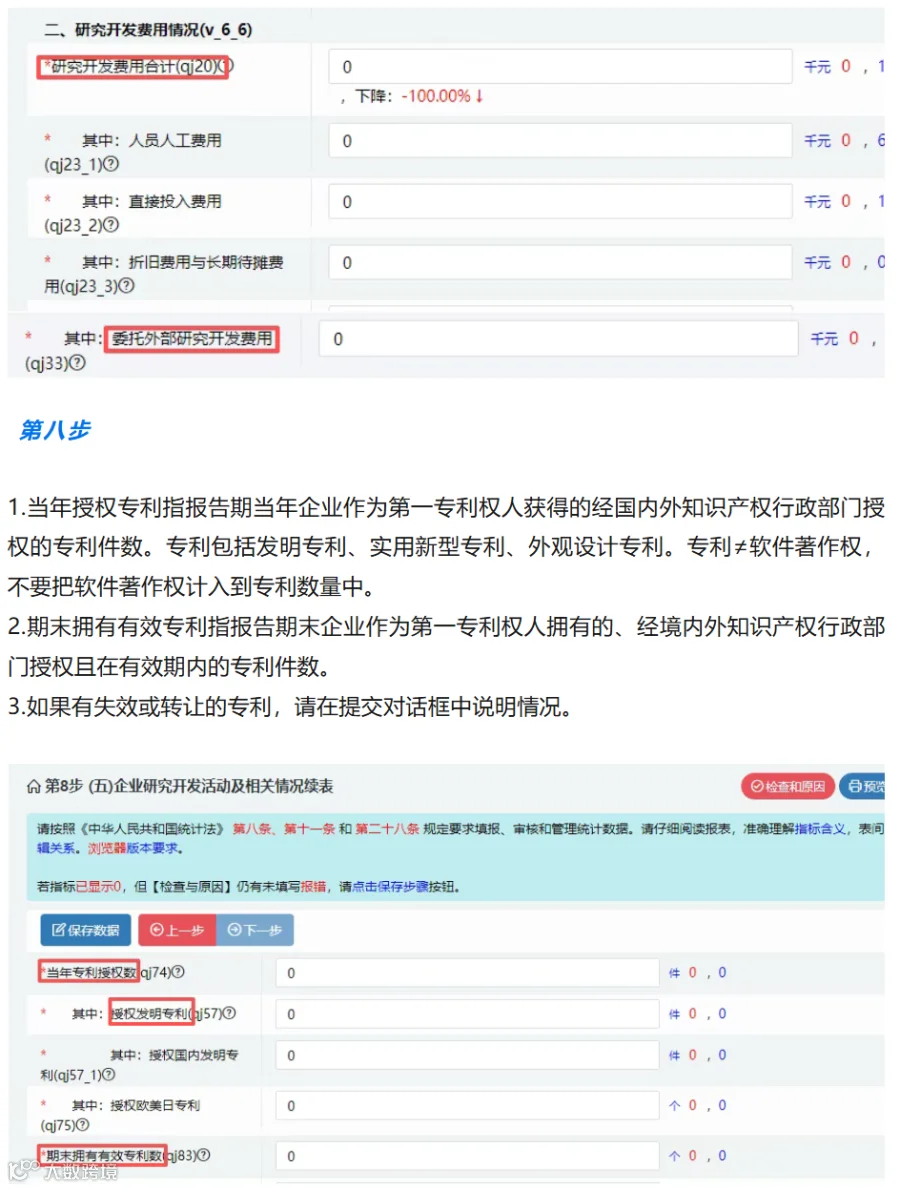Open help icon beside 授权发明专利 (qj57)
The image size is (900, 1188).
[229, 1013]
